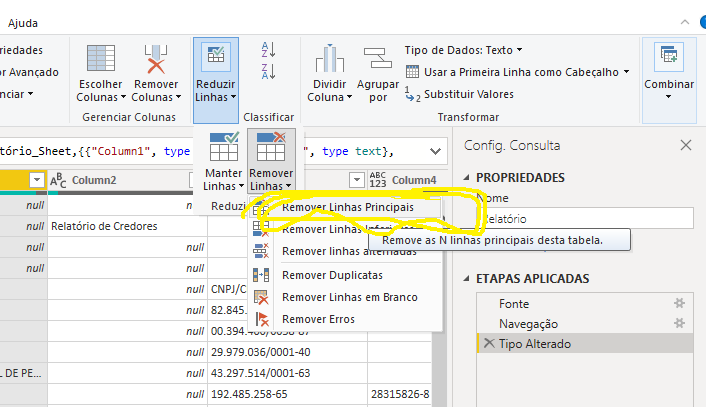Expand the formula bar chevron

(435, 151)
